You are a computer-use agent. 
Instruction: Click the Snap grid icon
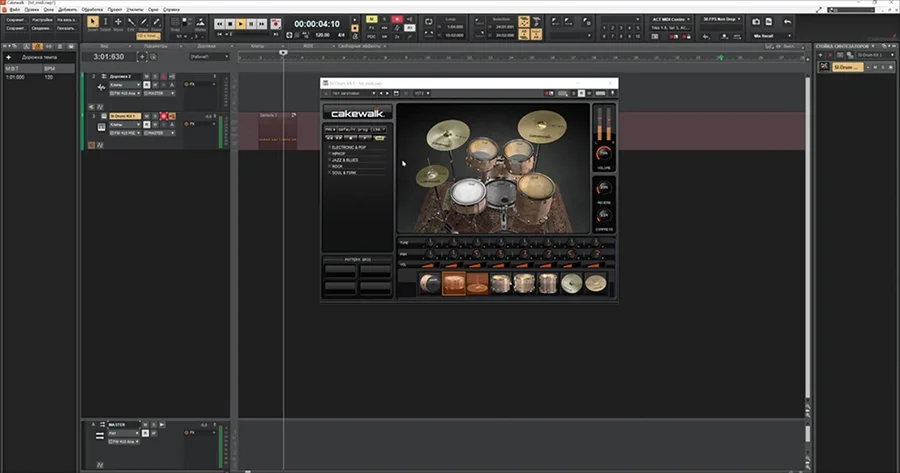(176, 22)
